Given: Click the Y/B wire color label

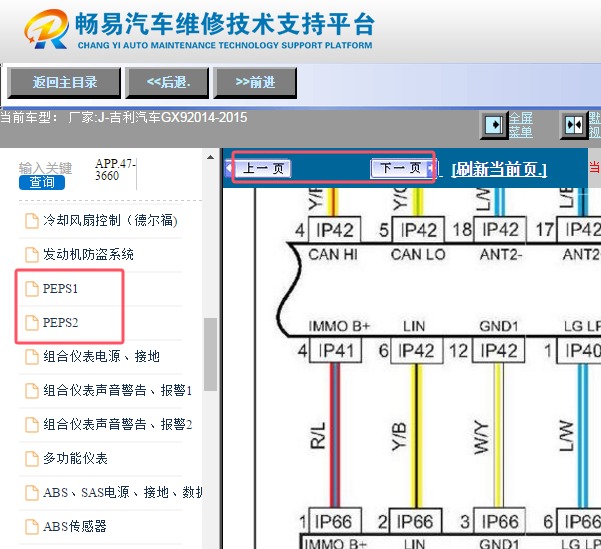Looking at the screenshot, I should point(399,437).
